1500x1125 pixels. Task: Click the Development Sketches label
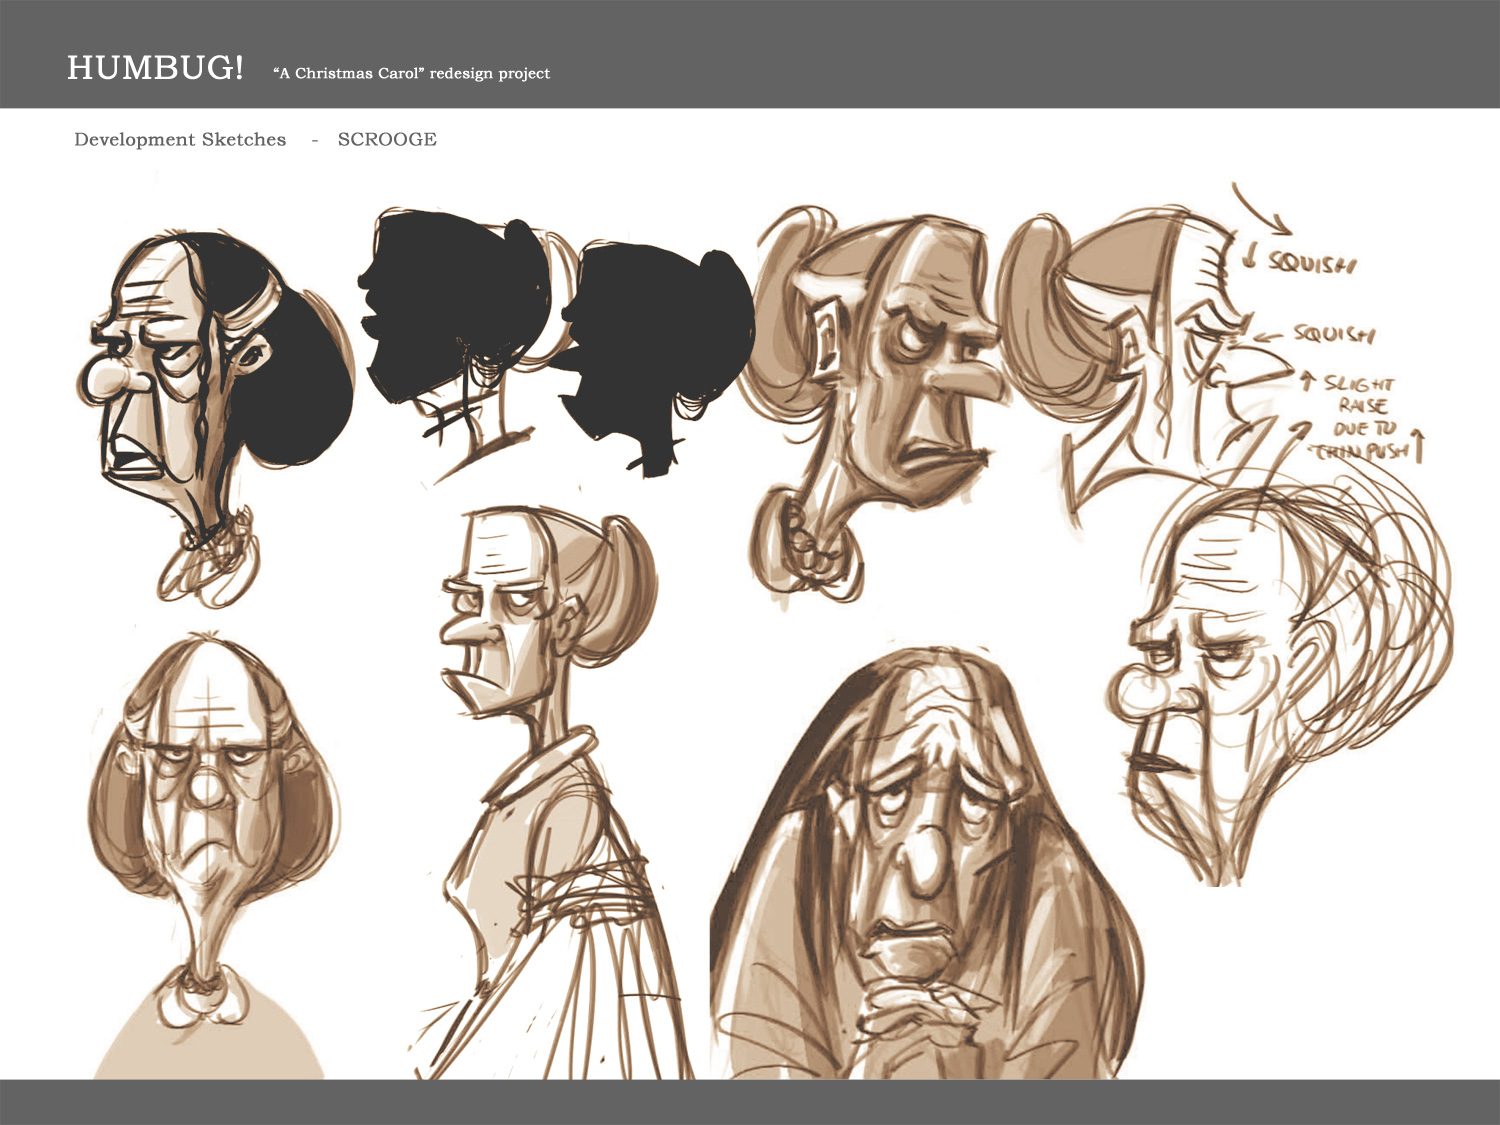click(180, 139)
